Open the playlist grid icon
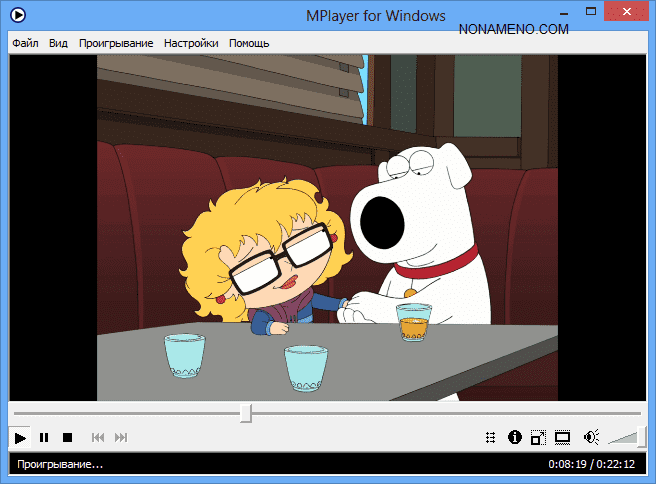Viewport: 656px width, 484px height. click(490, 437)
